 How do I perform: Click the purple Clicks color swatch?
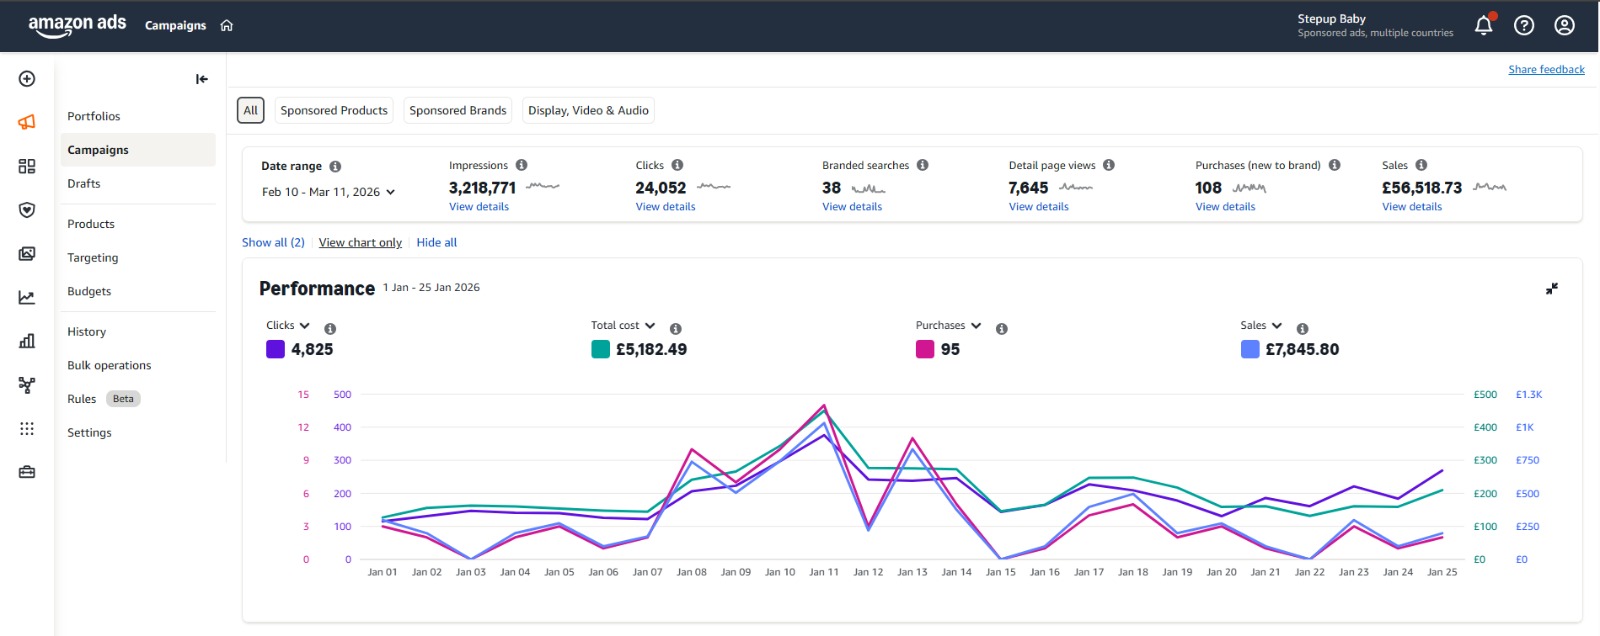(x=275, y=349)
